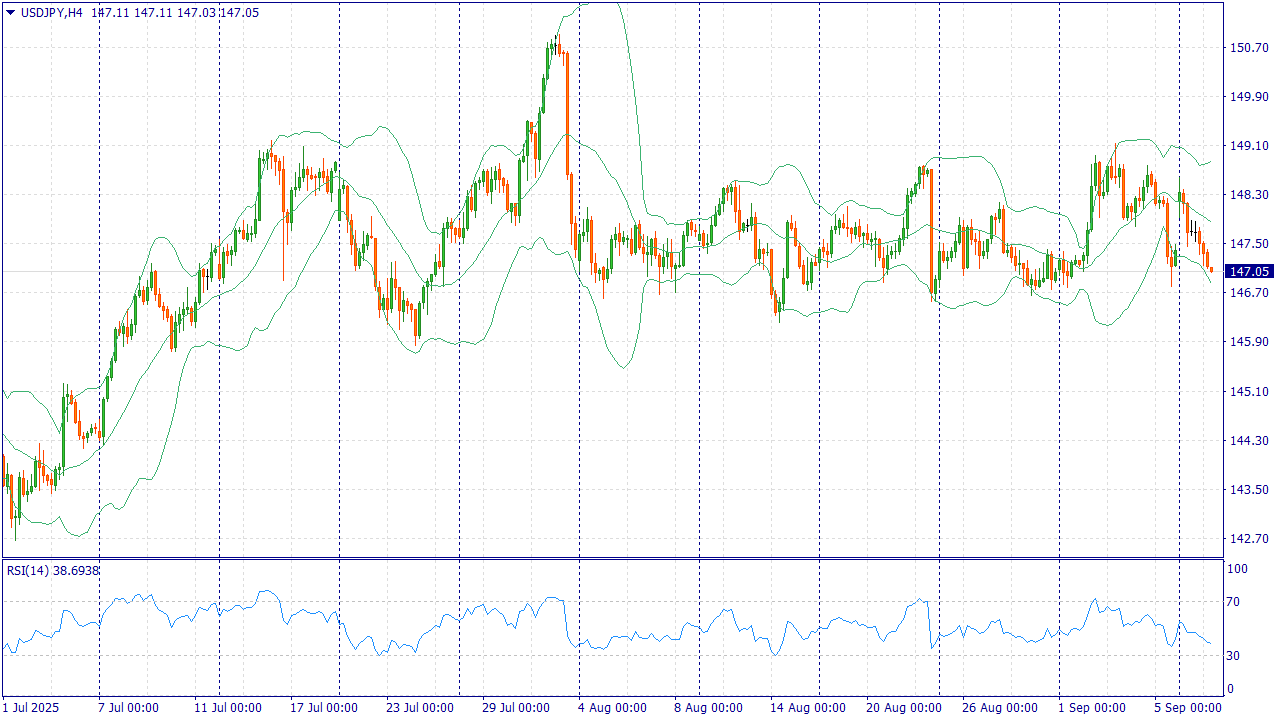Click the USDJPY,H4 chart title text
The height and width of the screenshot is (720, 1280).
click(52, 13)
